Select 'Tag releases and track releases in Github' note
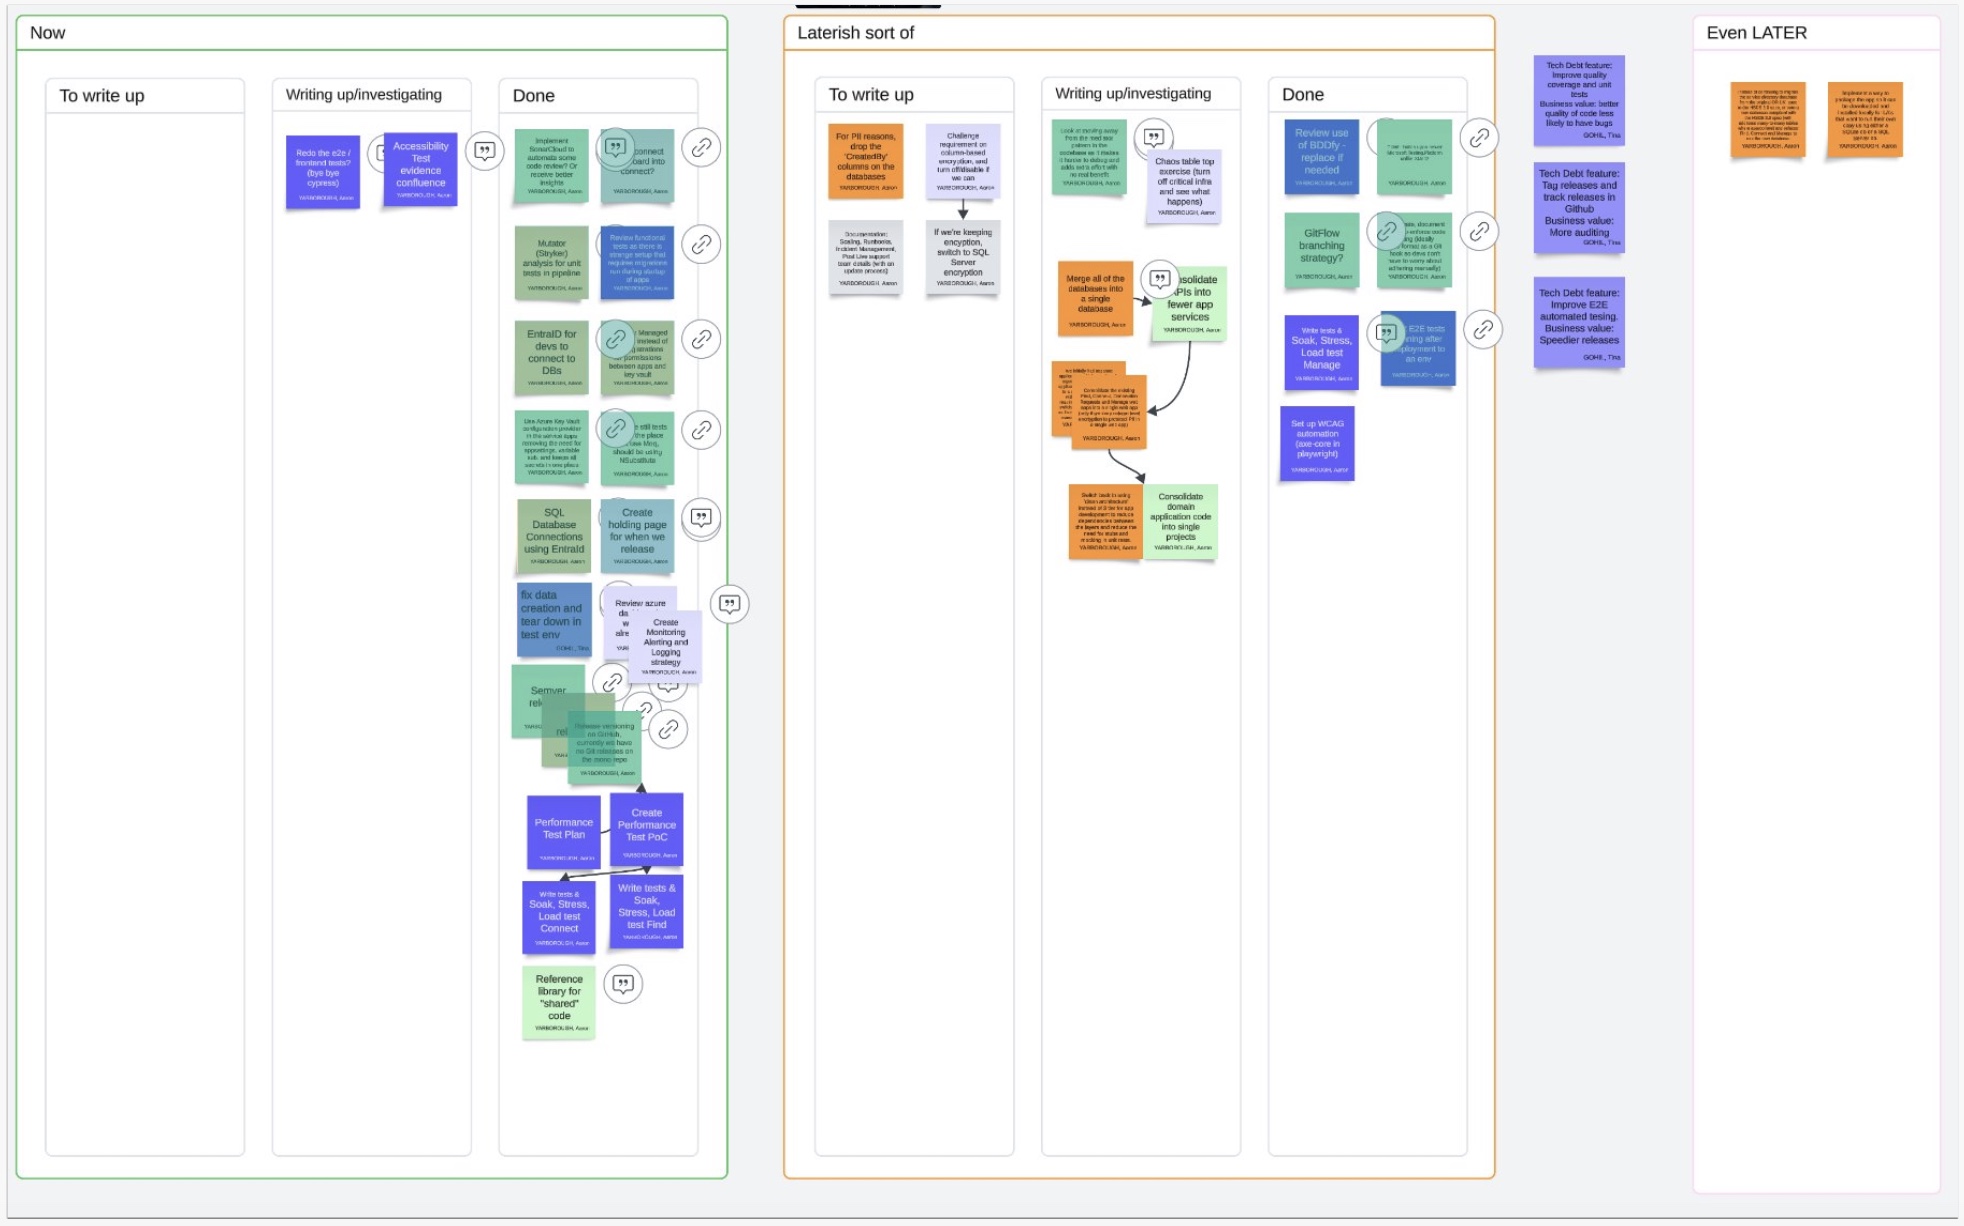1964x1226 pixels. coord(1579,207)
